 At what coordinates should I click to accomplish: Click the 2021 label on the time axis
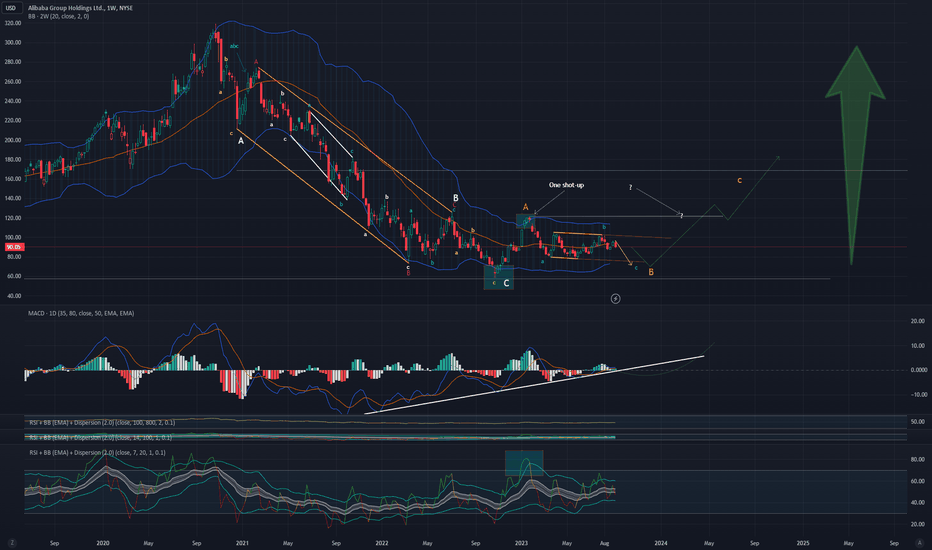point(242,543)
